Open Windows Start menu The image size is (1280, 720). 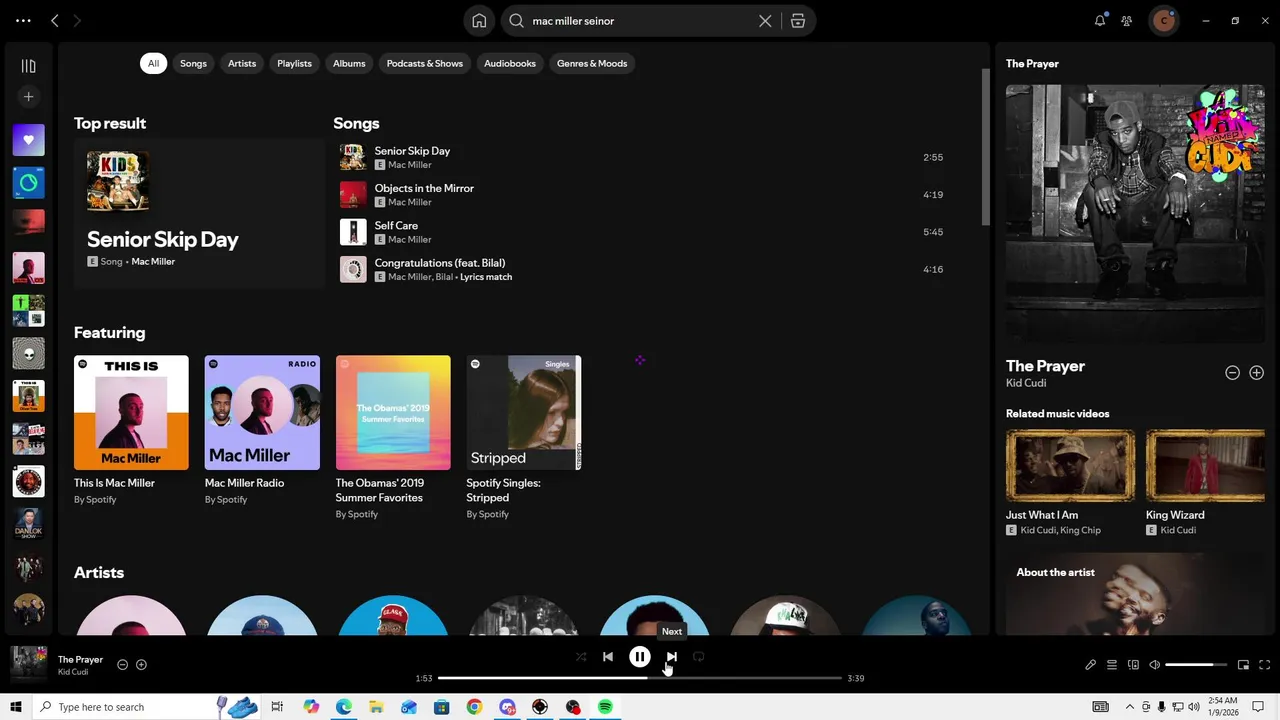click(x=16, y=707)
